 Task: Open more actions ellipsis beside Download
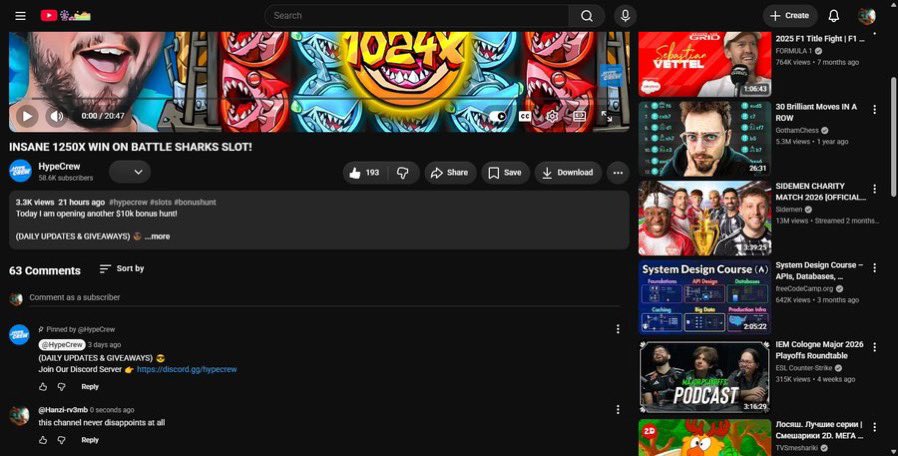[x=618, y=173]
